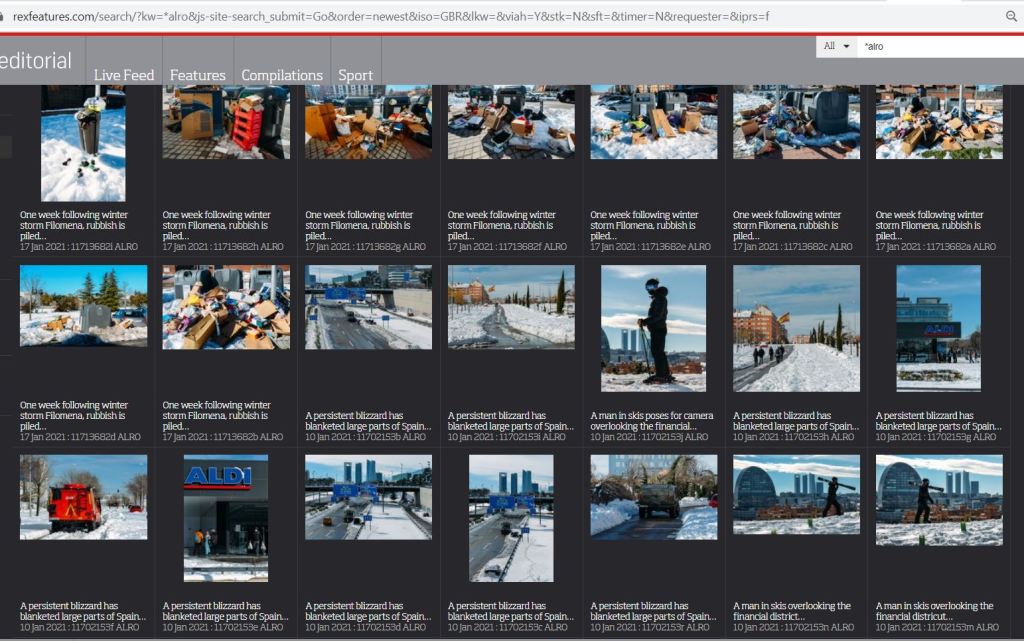Open the Live Feed menu item
The image size is (1024, 641).
pyautogui.click(x=124, y=75)
